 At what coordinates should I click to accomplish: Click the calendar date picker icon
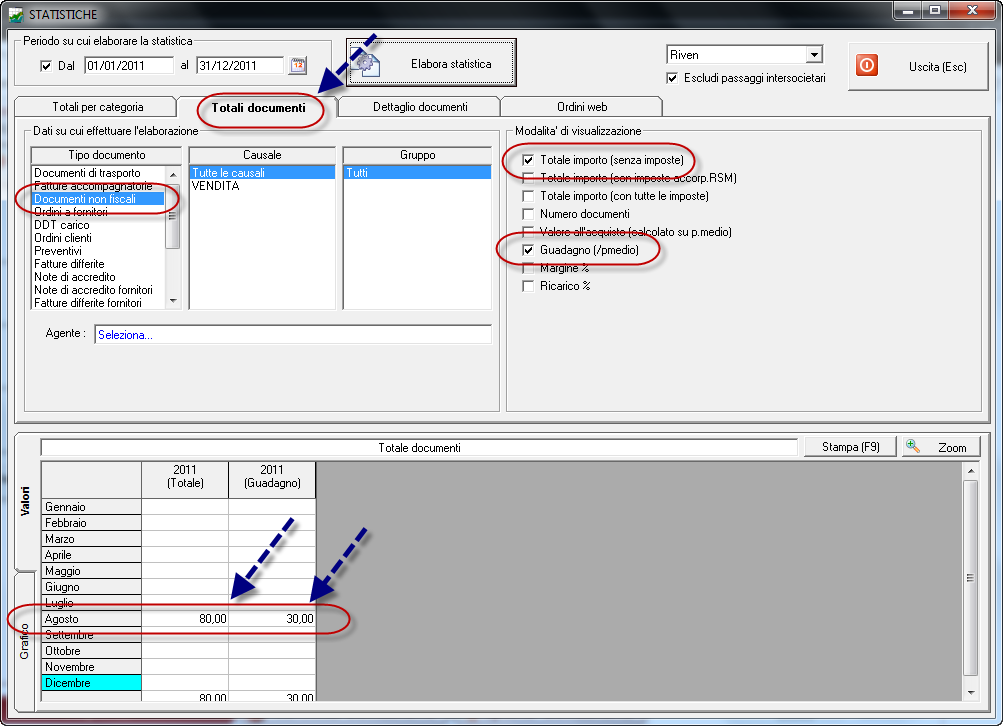point(297,65)
